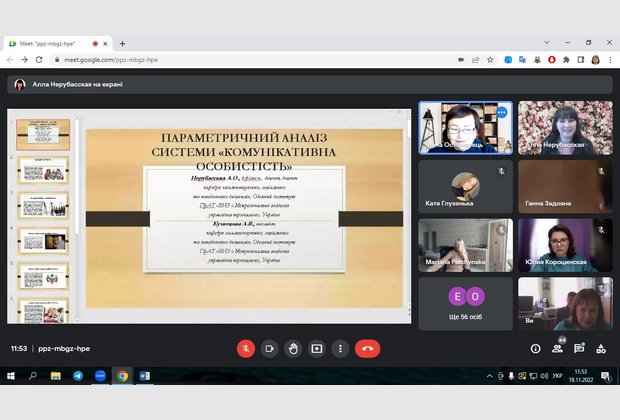620x420 pixels.
Task: Select the Meet browser tab
Action: pyautogui.click(x=55, y=43)
